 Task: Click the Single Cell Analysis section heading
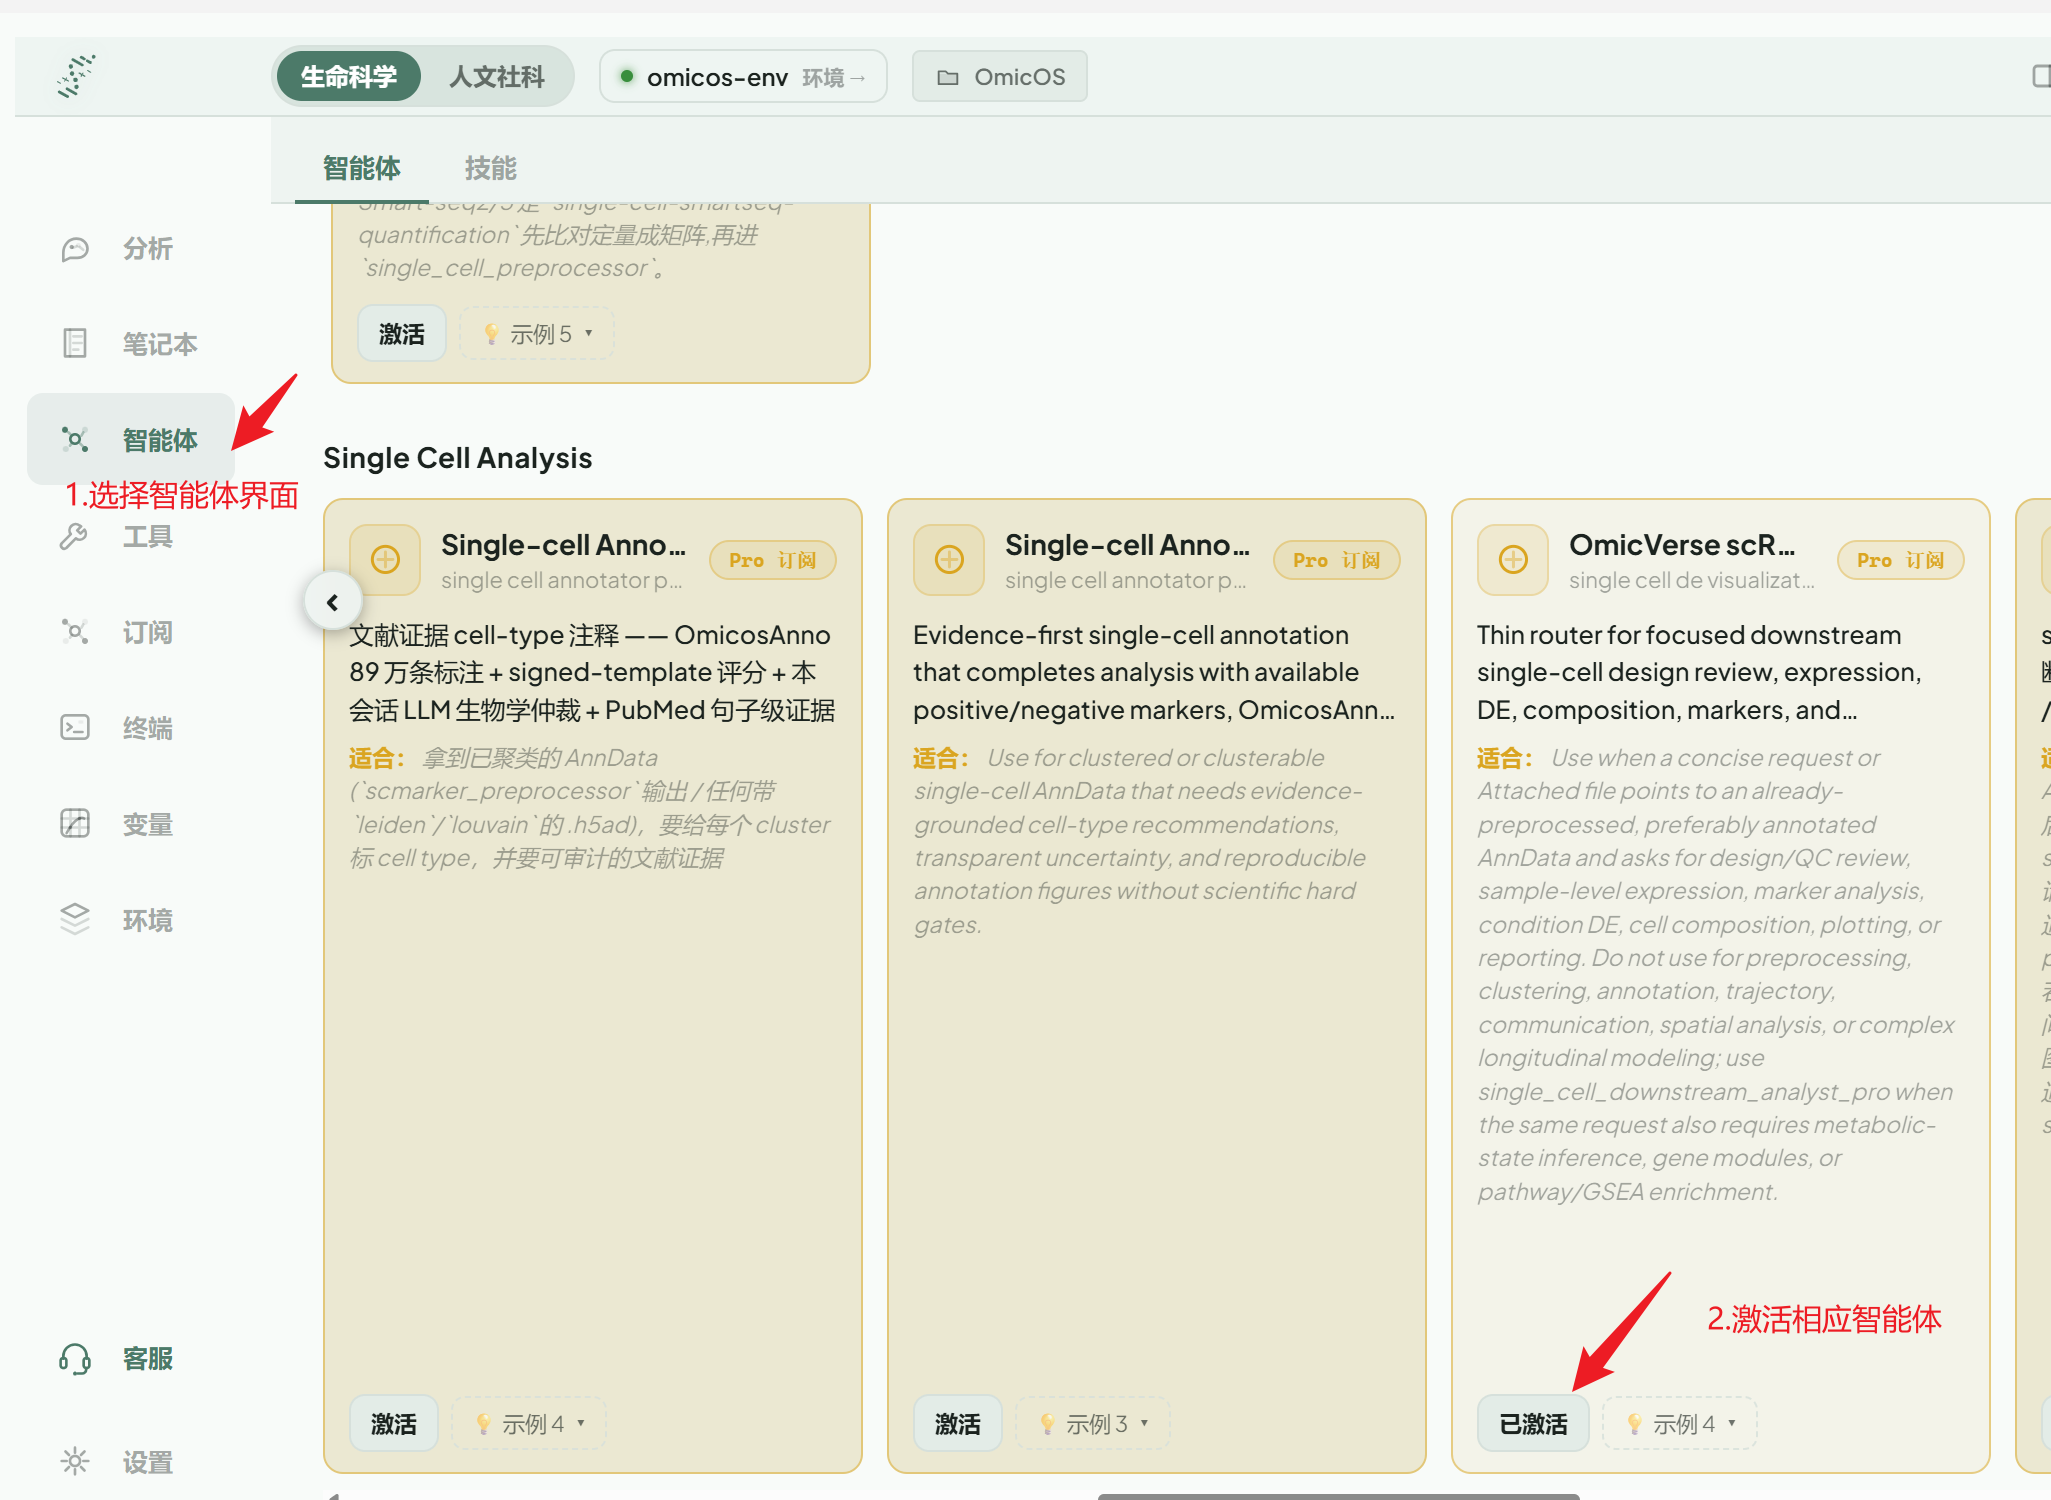click(x=458, y=458)
